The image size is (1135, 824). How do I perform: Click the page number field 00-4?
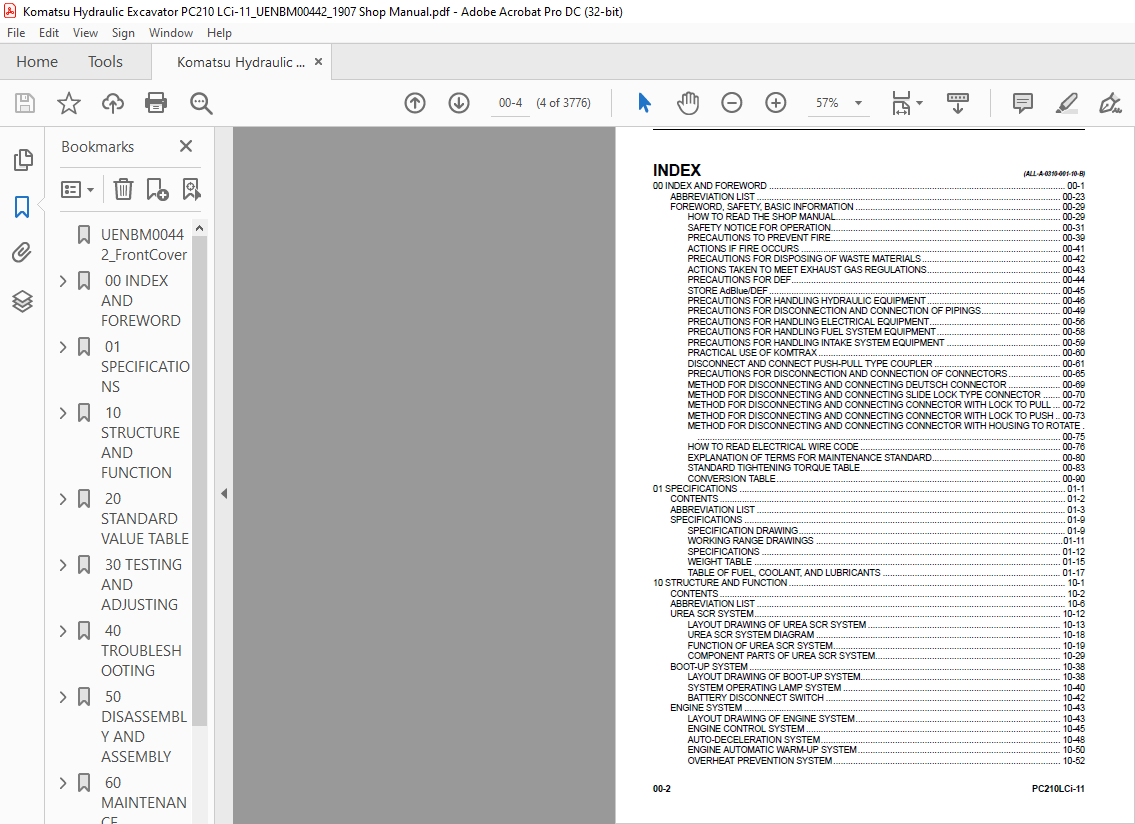pyautogui.click(x=510, y=103)
